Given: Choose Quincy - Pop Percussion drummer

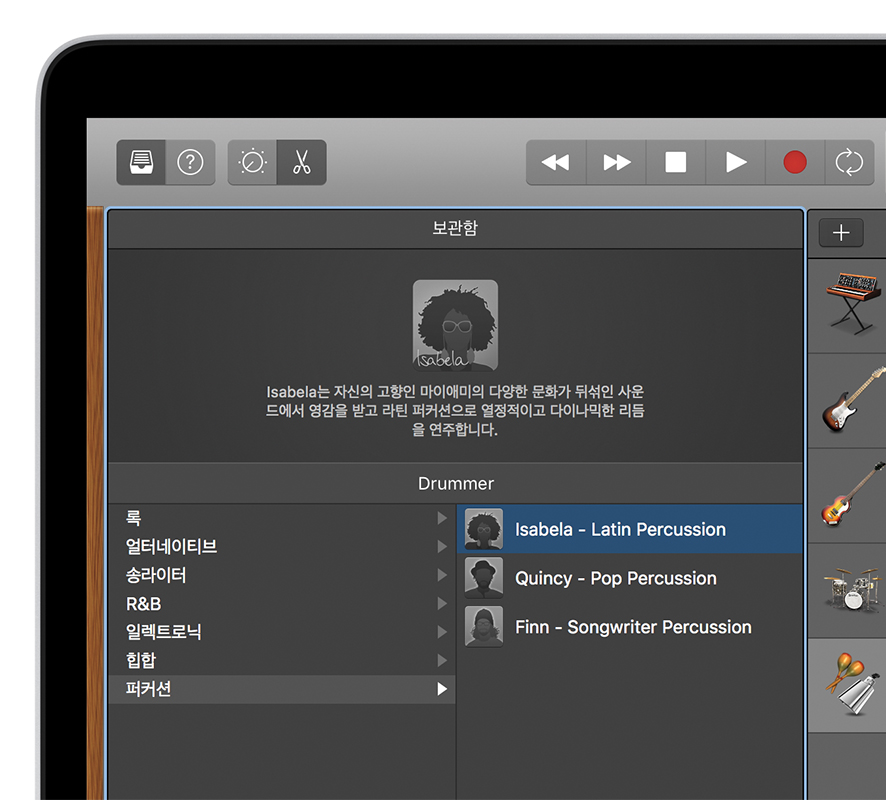Looking at the screenshot, I should pos(615,578).
